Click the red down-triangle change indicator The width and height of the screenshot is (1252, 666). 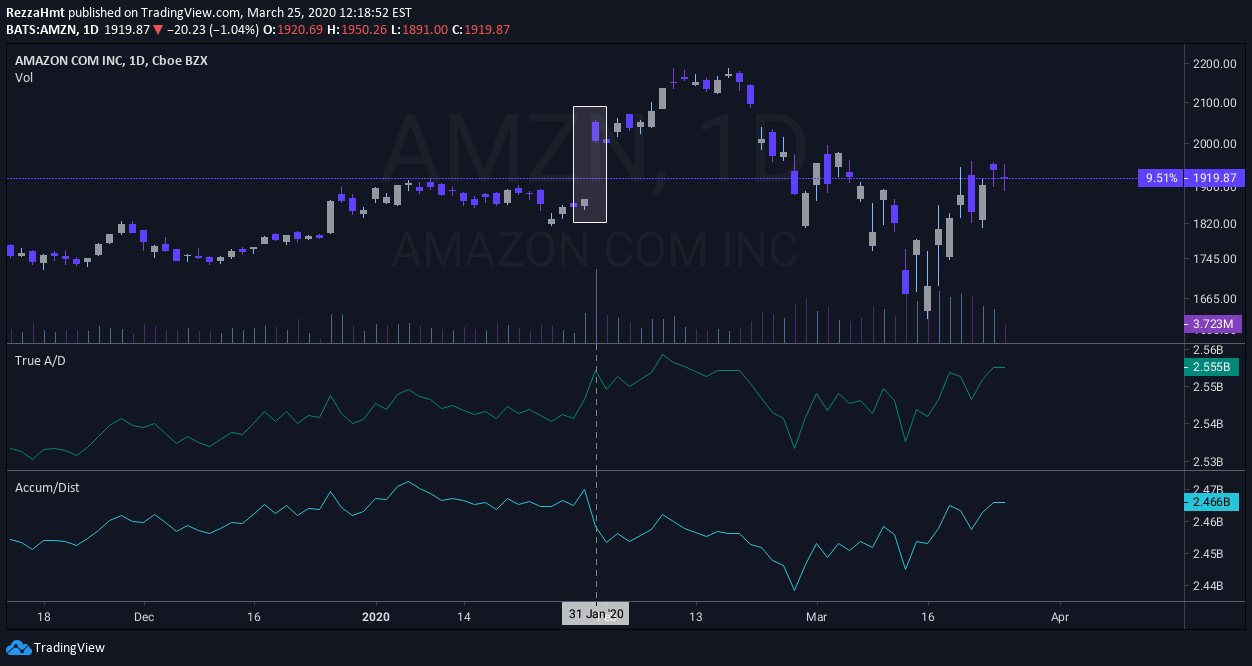tap(158, 30)
